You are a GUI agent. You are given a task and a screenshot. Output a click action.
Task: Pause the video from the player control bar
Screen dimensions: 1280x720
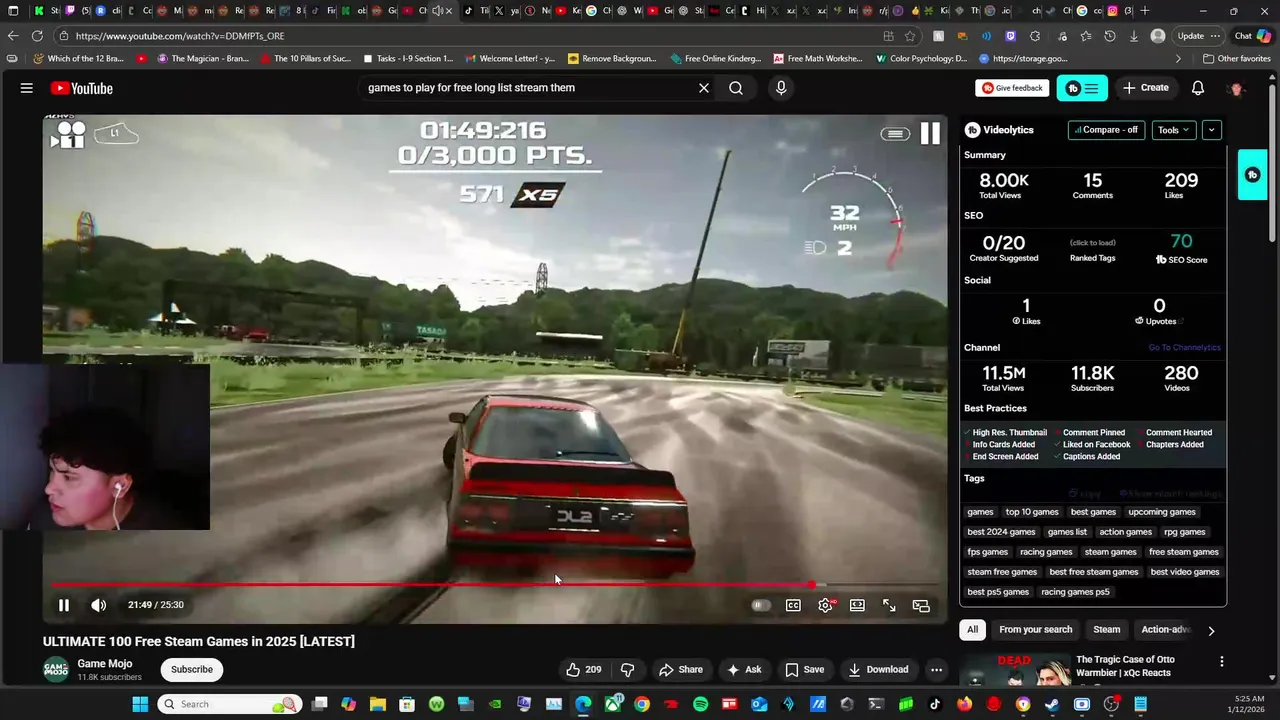(x=64, y=605)
